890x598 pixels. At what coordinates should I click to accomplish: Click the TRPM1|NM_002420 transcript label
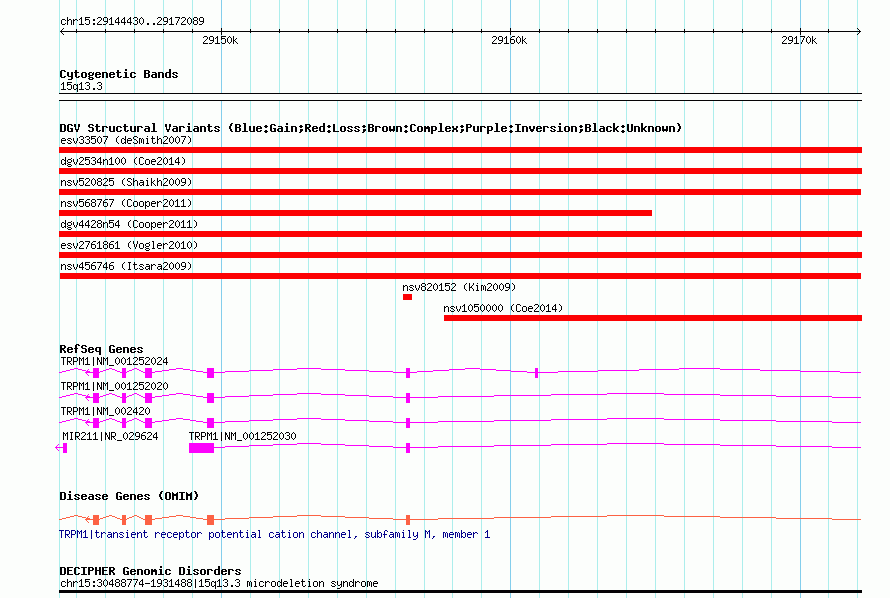pos(105,411)
